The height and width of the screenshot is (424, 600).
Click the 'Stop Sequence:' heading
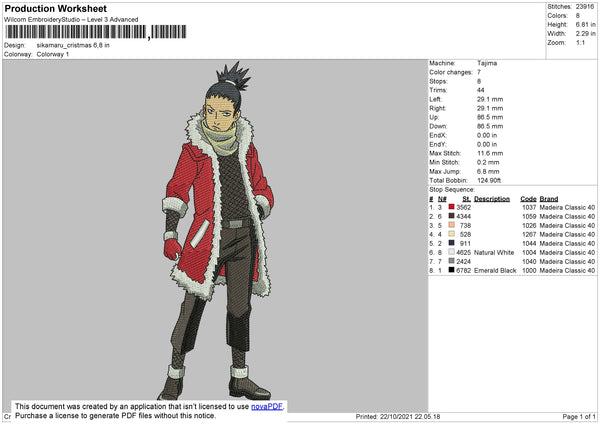[x=452, y=190]
